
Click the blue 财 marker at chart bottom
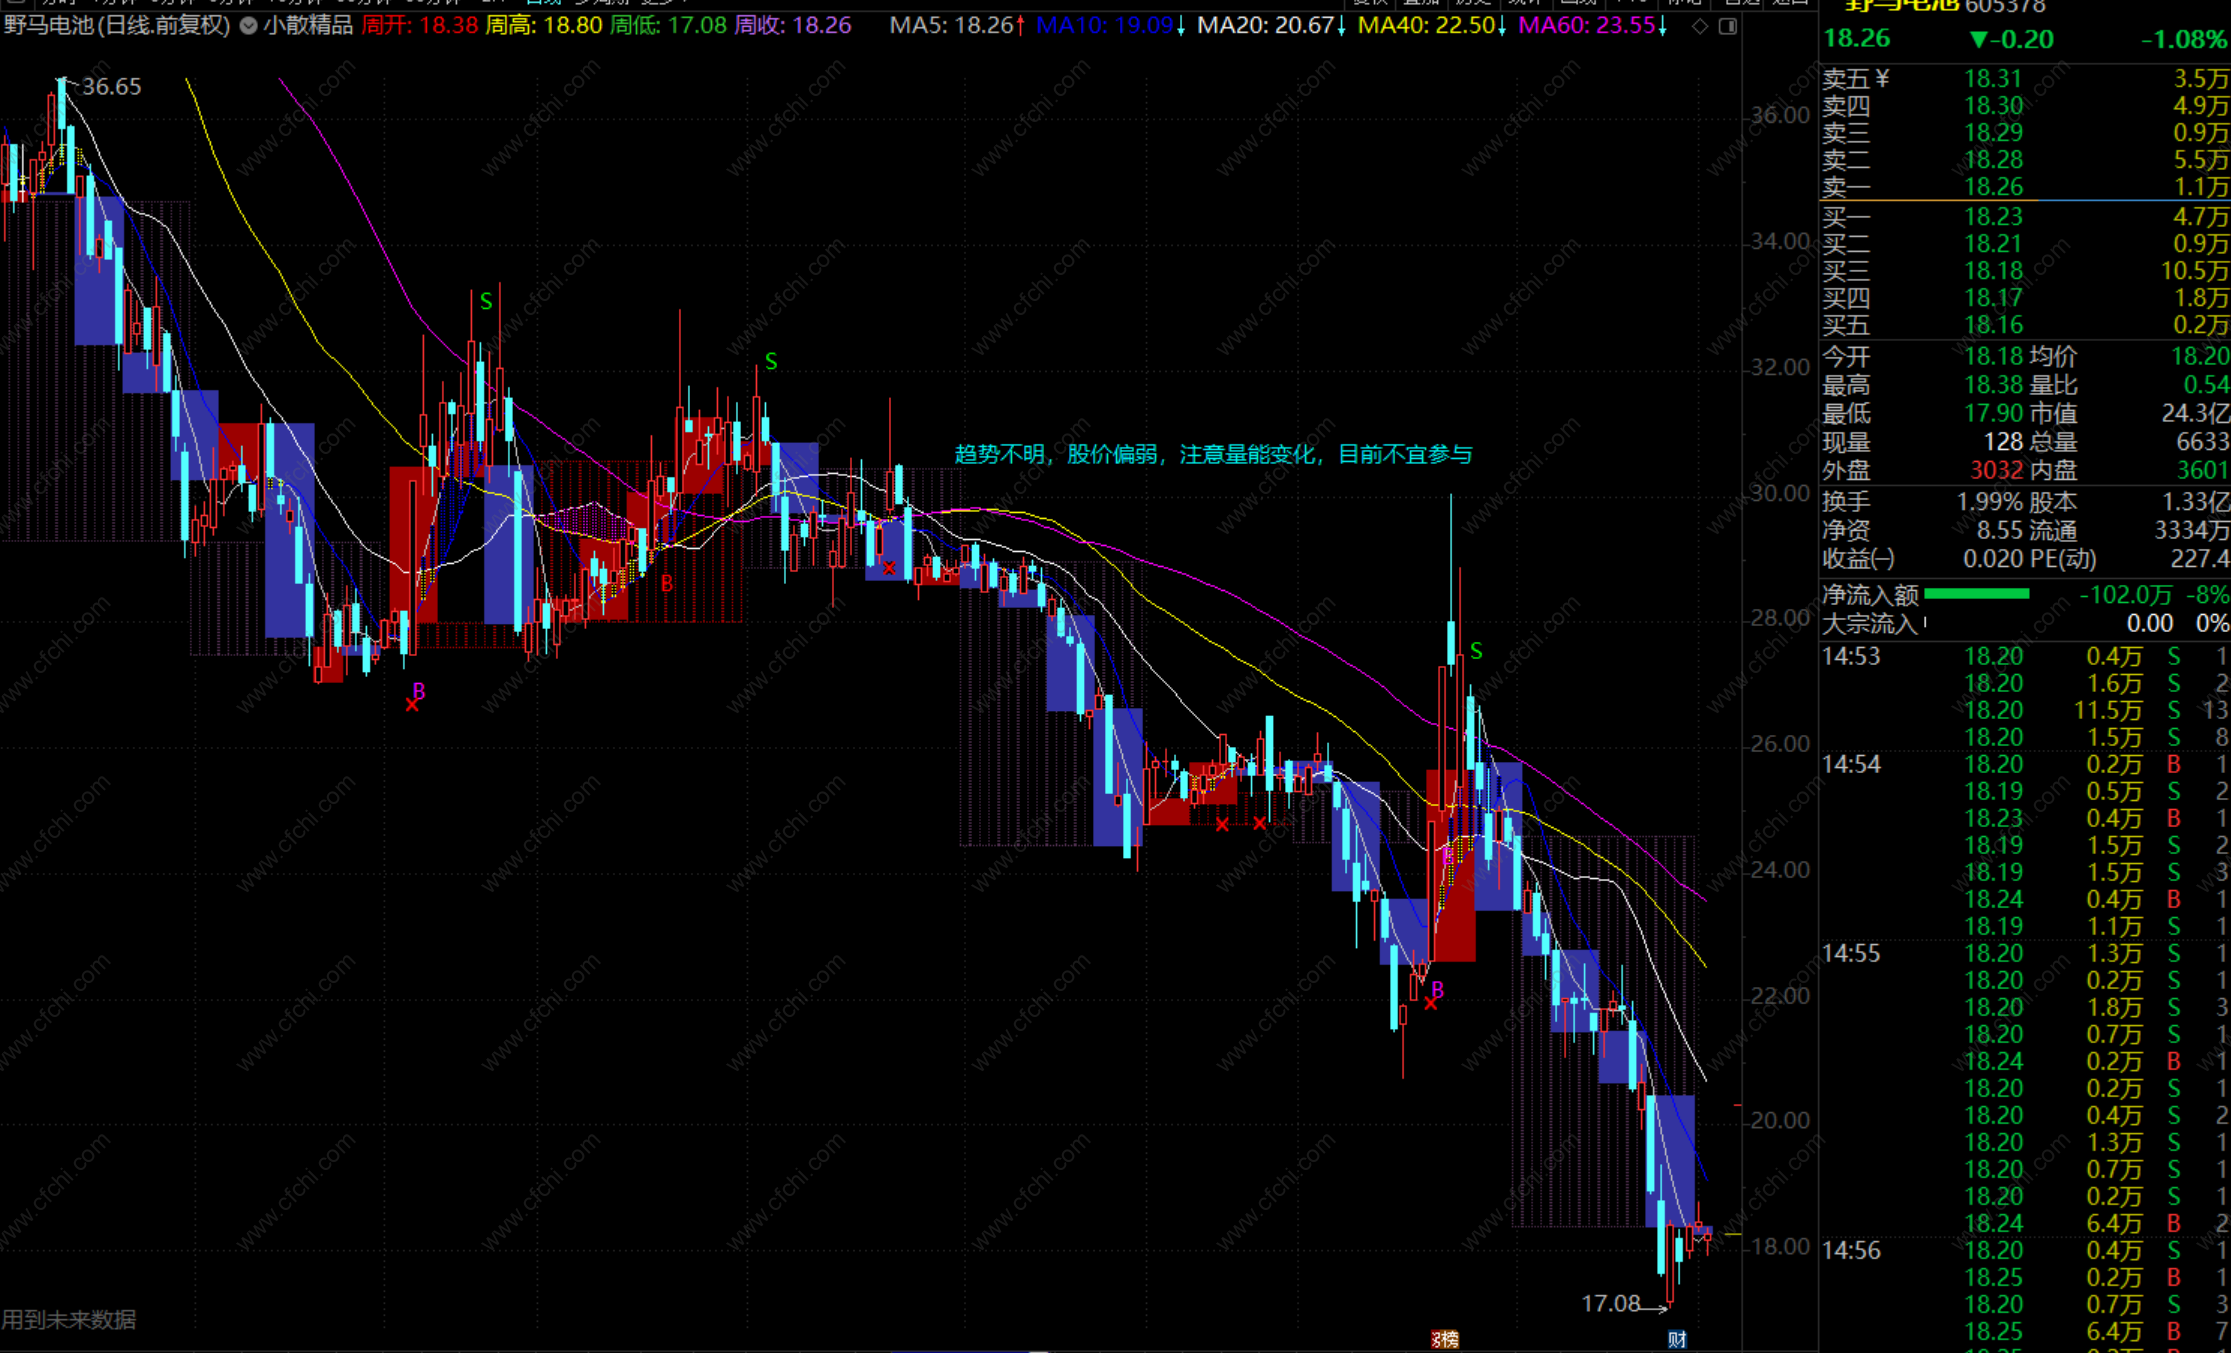coord(1677,1339)
